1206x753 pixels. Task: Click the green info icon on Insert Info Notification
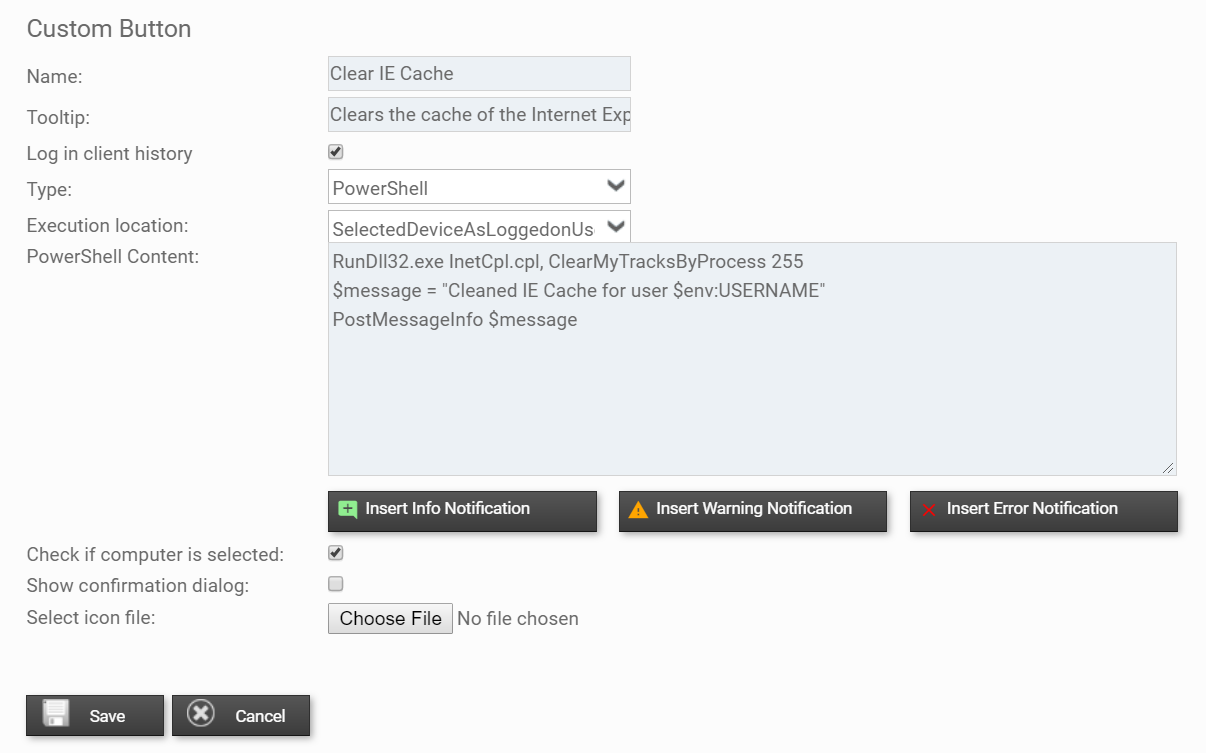click(x=347, y=510)
